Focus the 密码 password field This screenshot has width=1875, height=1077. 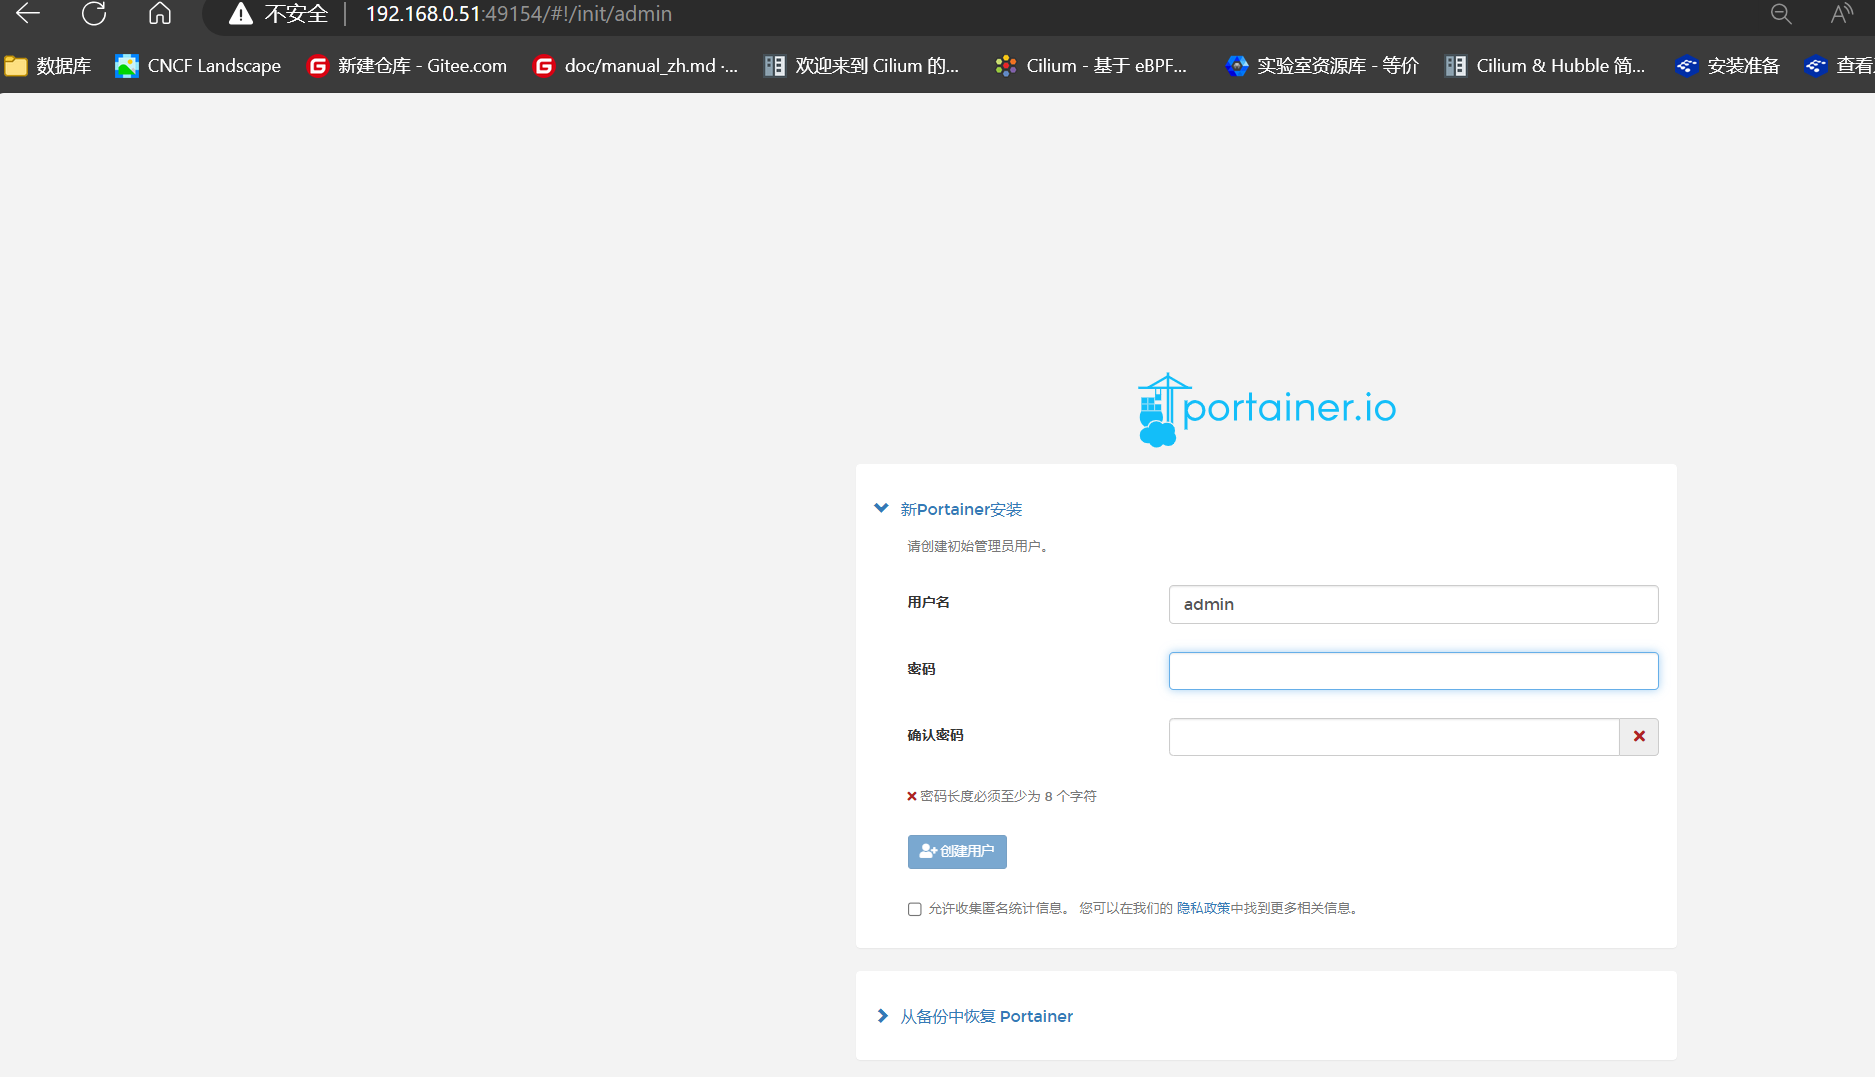tap(1413, 671)
